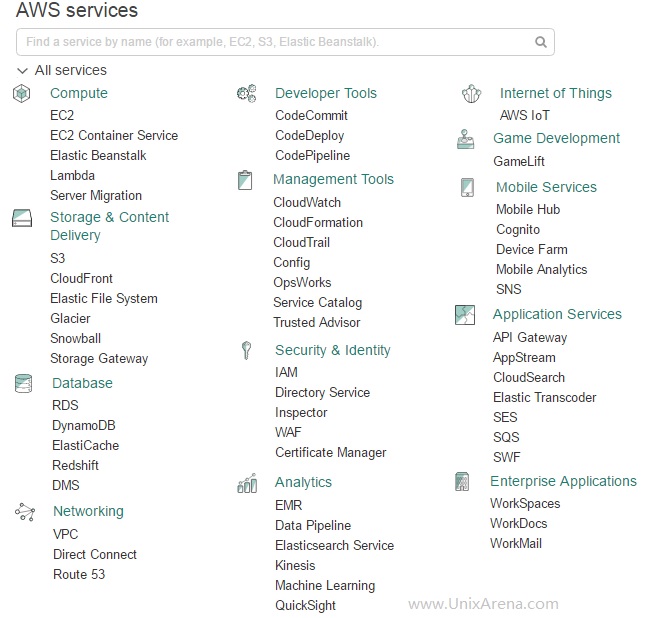Open the CodePipeline service

click(x=313, y=156)
